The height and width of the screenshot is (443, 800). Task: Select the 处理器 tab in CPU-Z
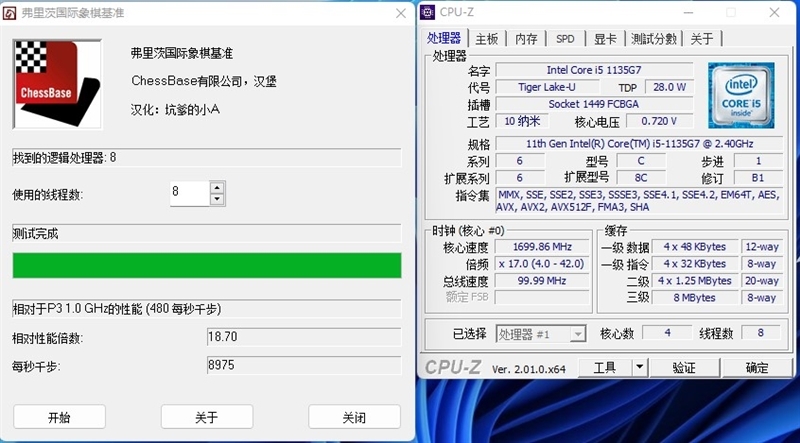tap(444, 38)
